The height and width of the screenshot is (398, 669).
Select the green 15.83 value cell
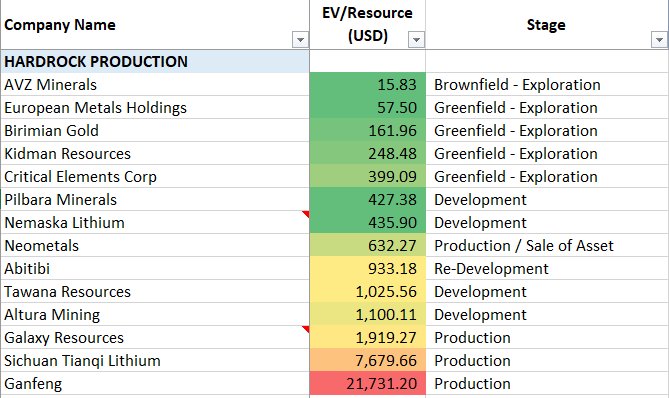click(367, 84)
